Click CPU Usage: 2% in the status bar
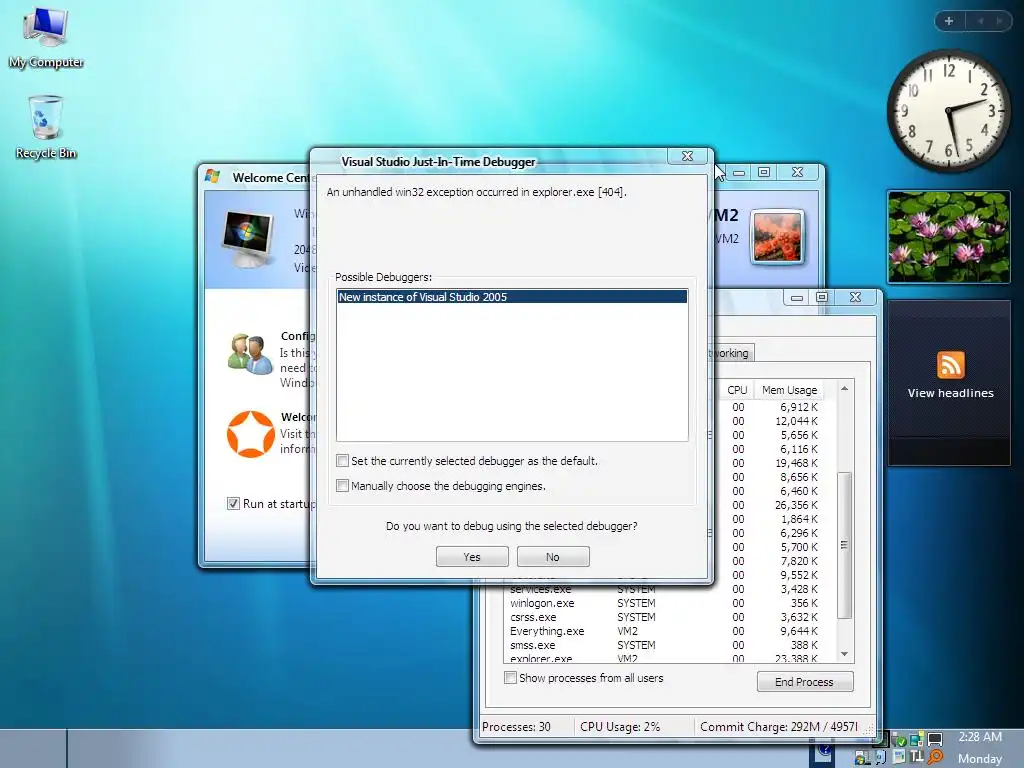Screen dimensions: 1024x768 (620, 726)
